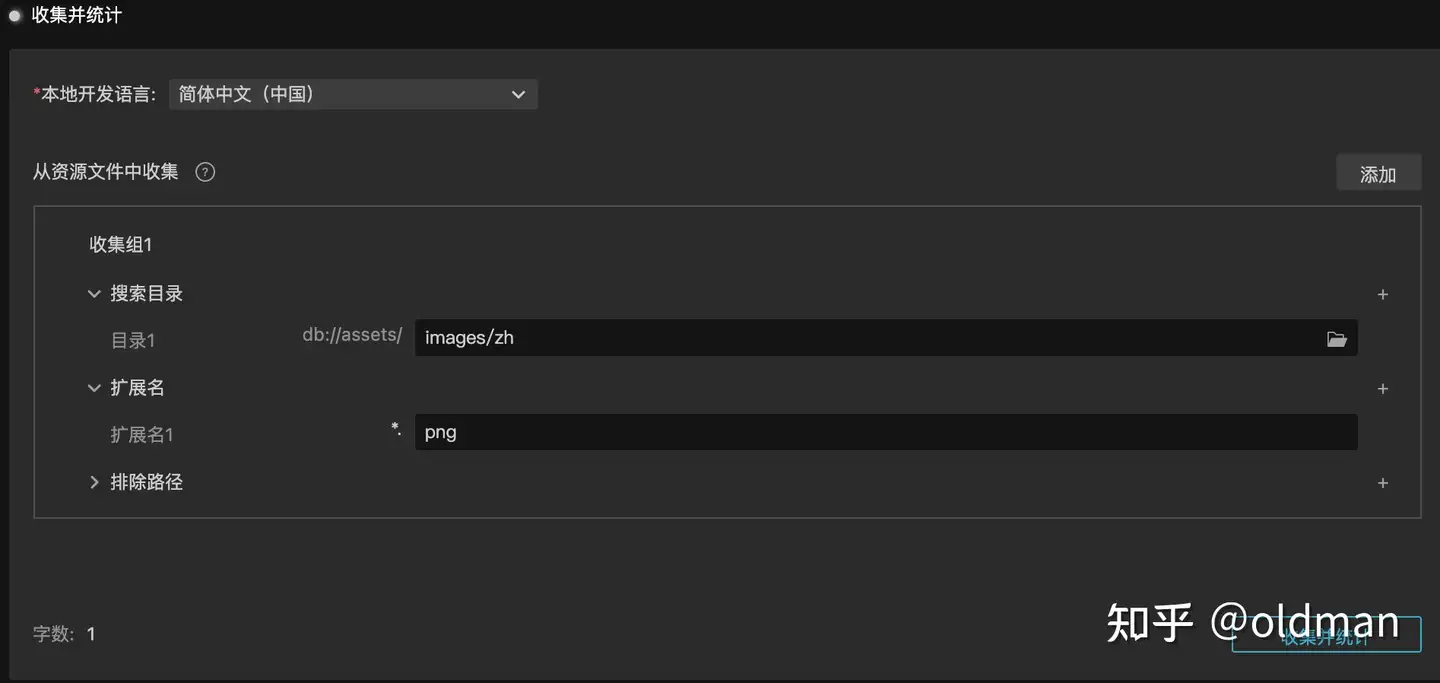Click the help icon beside 从资源文件中收集
The width and height of the screenshot is (1440, 683).
205,172
